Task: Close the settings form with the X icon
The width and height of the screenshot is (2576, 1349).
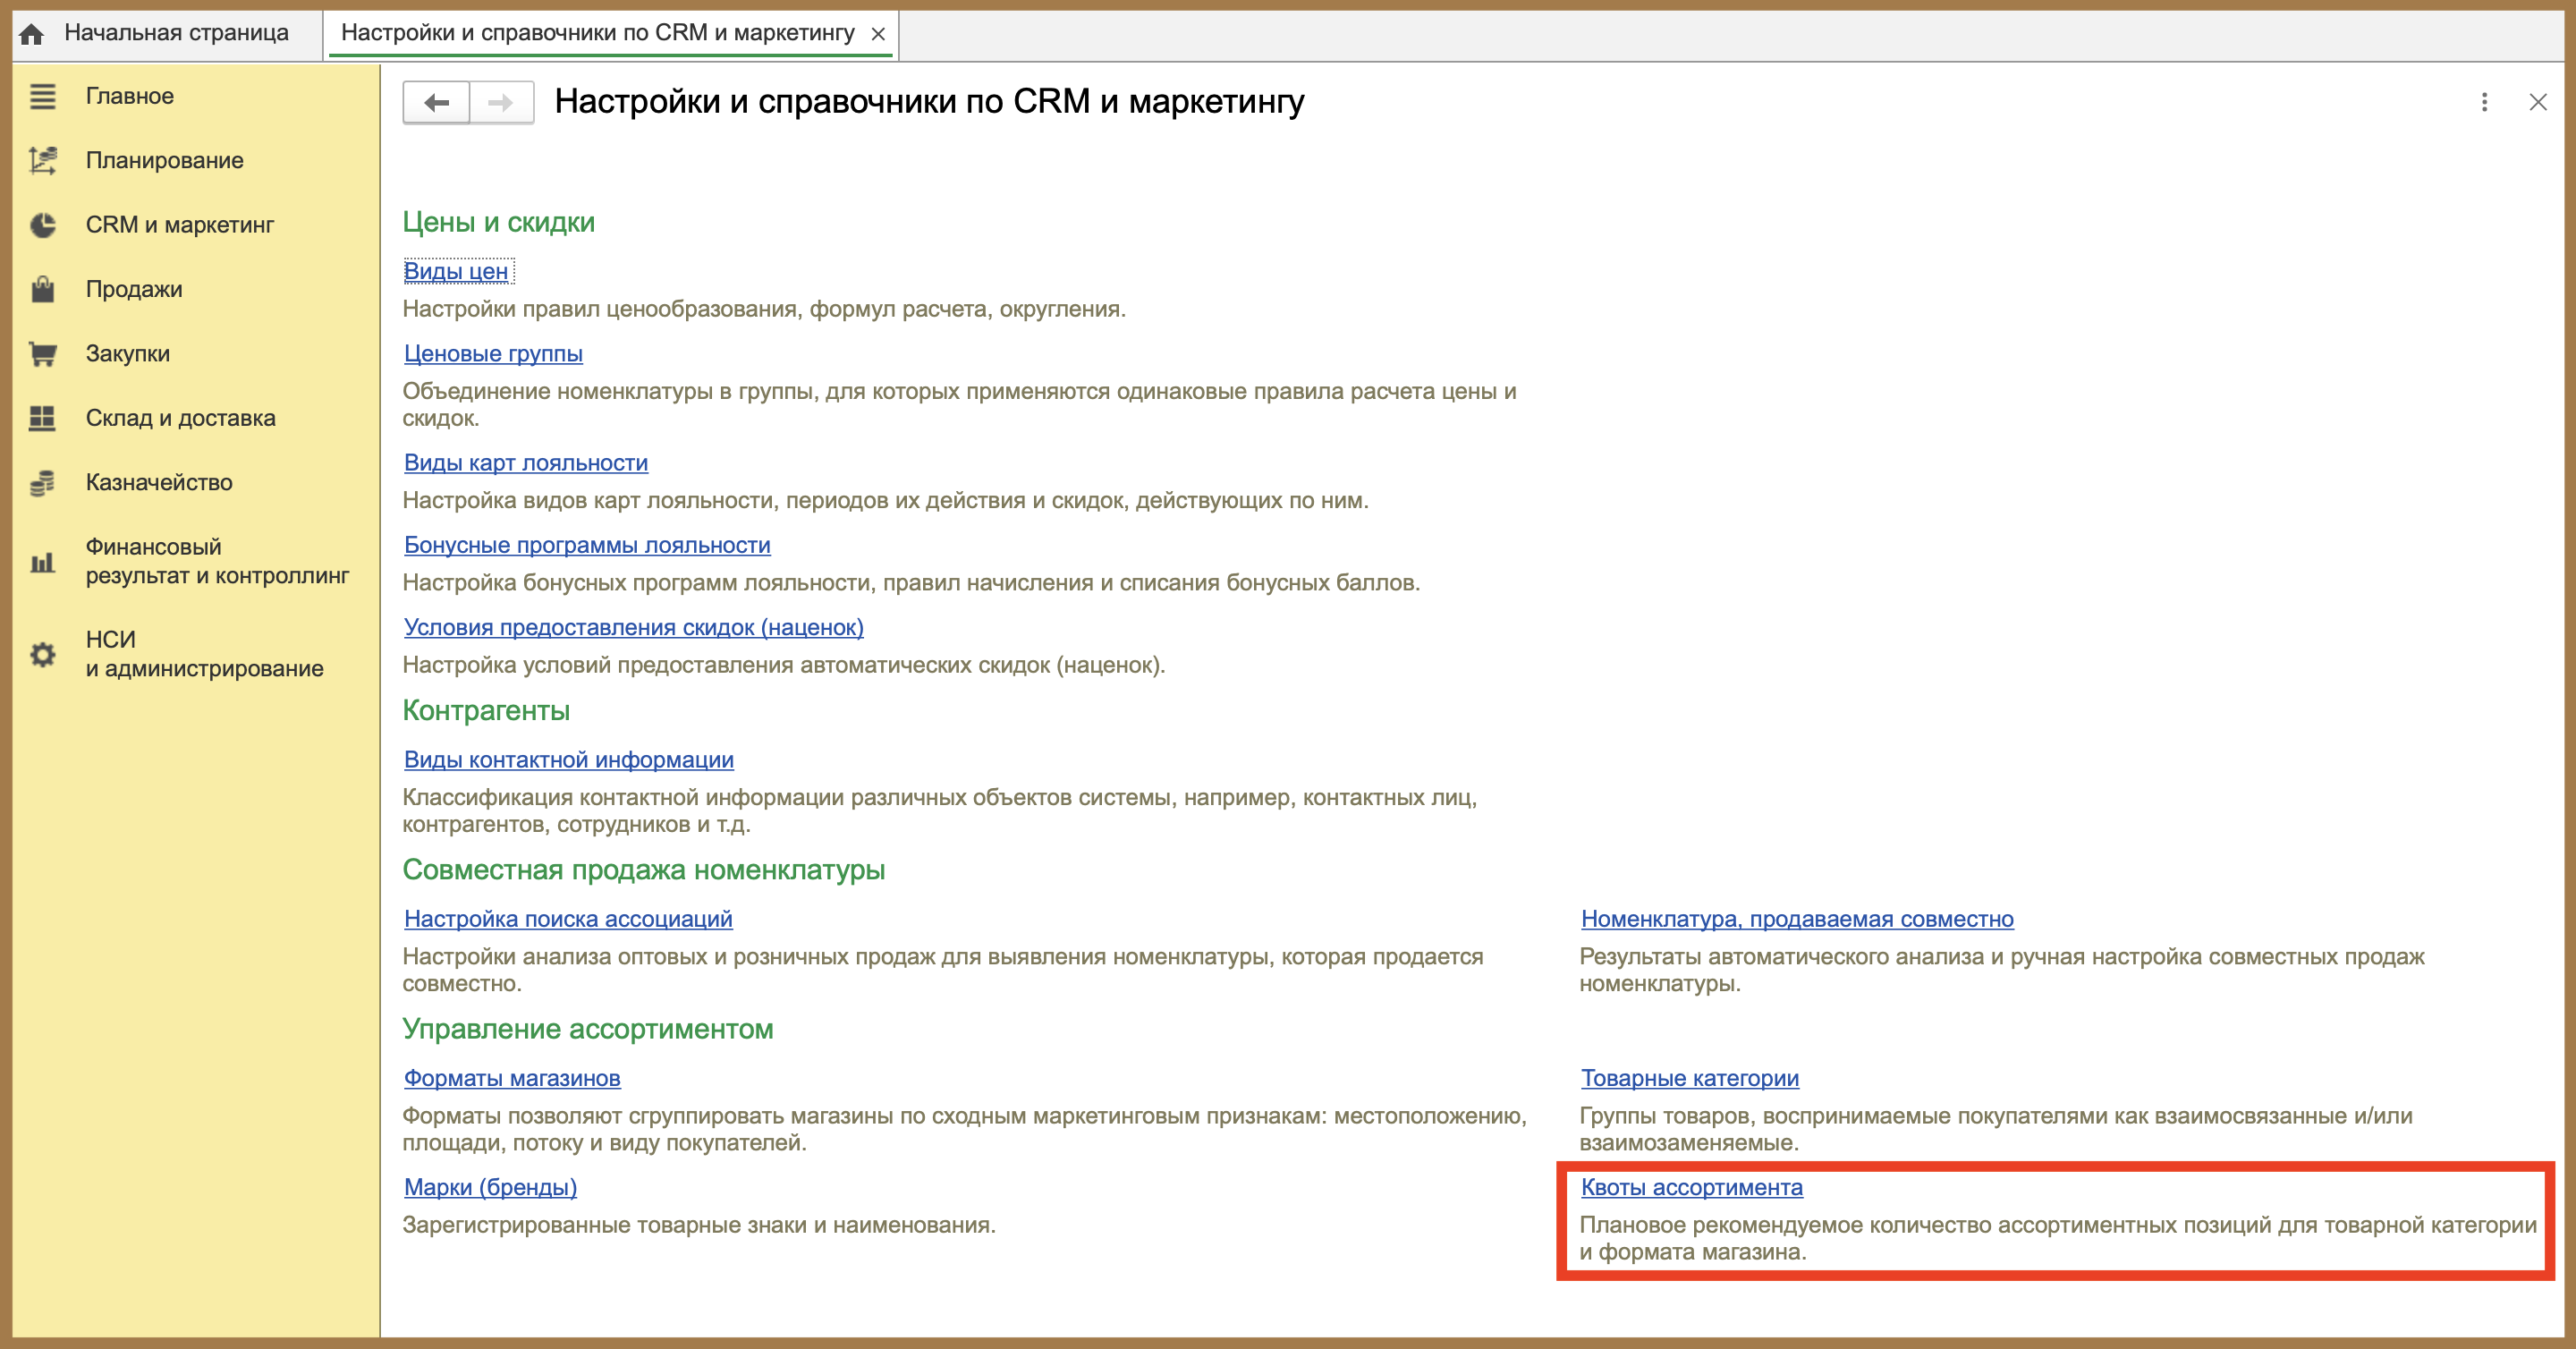Action: click(2538, 102)
